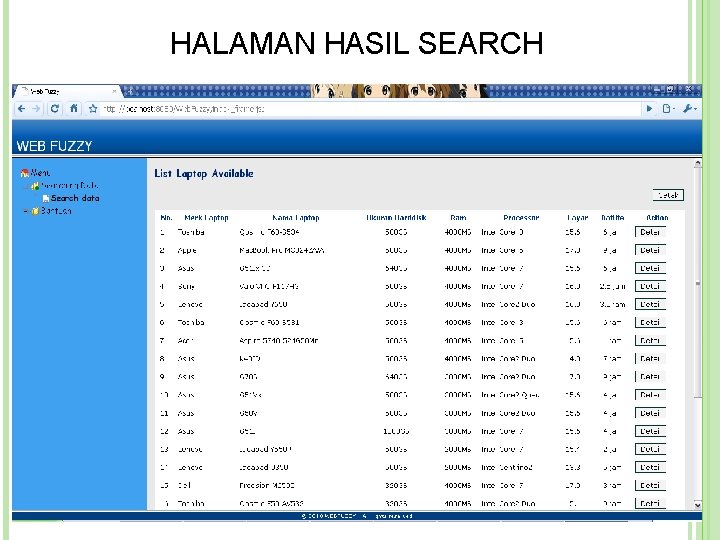Click the Menu home icon in the tree
720x540 pixels.
(25, 173)
